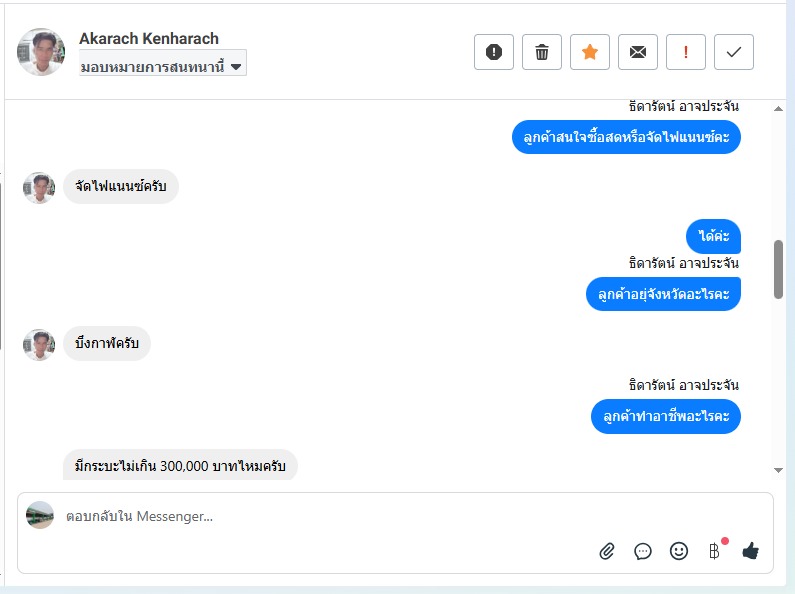Click the baht payment request icon
This screenshot has height=594, width=795.
click(714, 551)
